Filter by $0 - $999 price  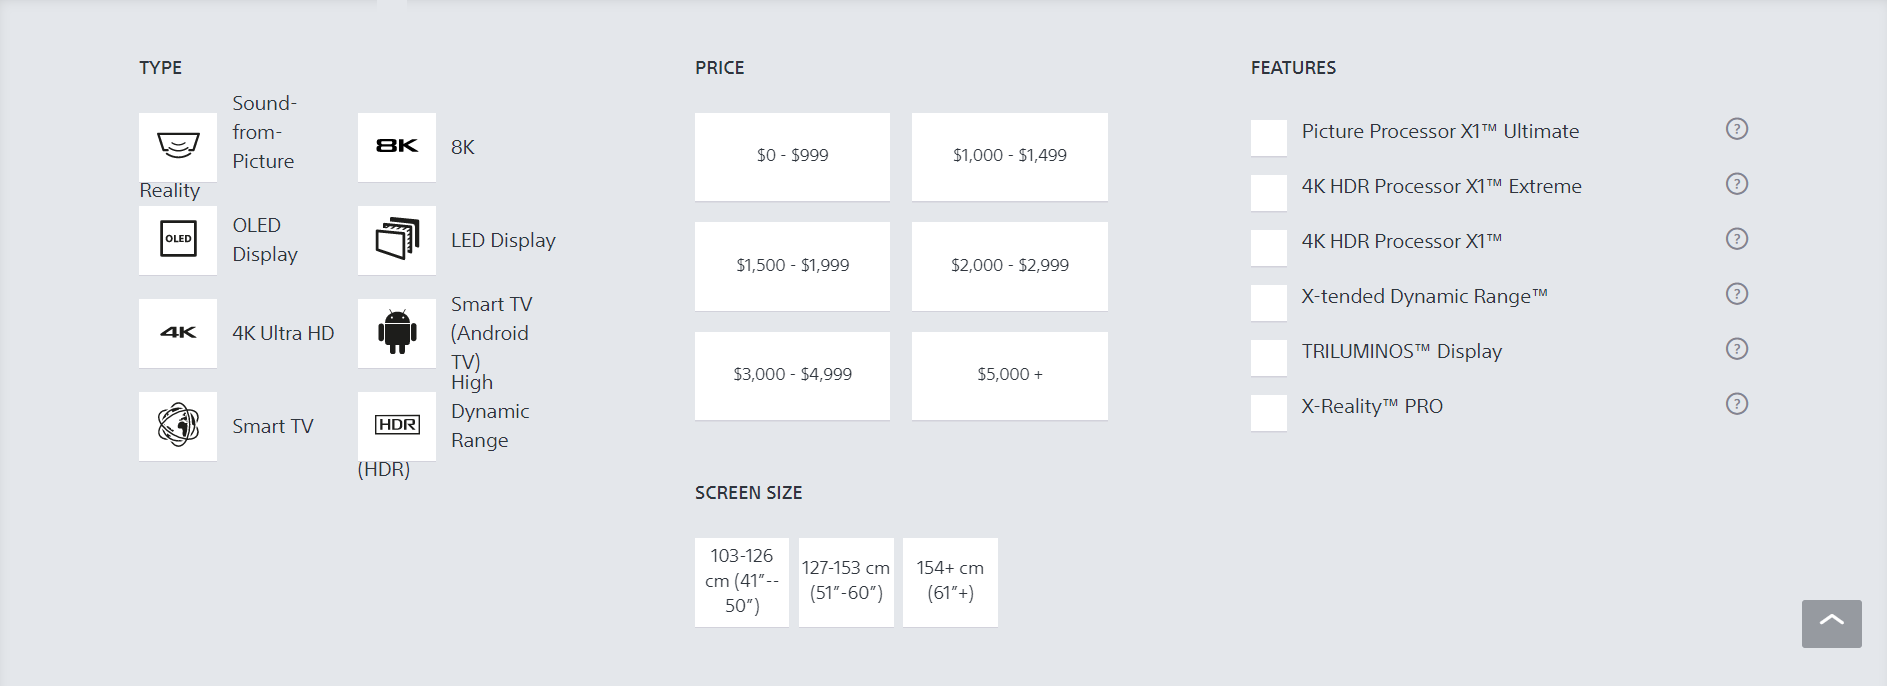tap(792, 156)
